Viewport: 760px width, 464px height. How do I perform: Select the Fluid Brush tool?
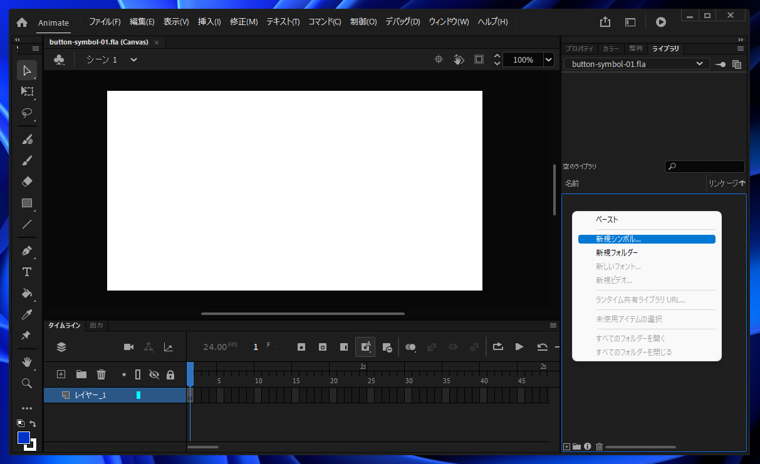pyautogui.click(x=27, y=140)
